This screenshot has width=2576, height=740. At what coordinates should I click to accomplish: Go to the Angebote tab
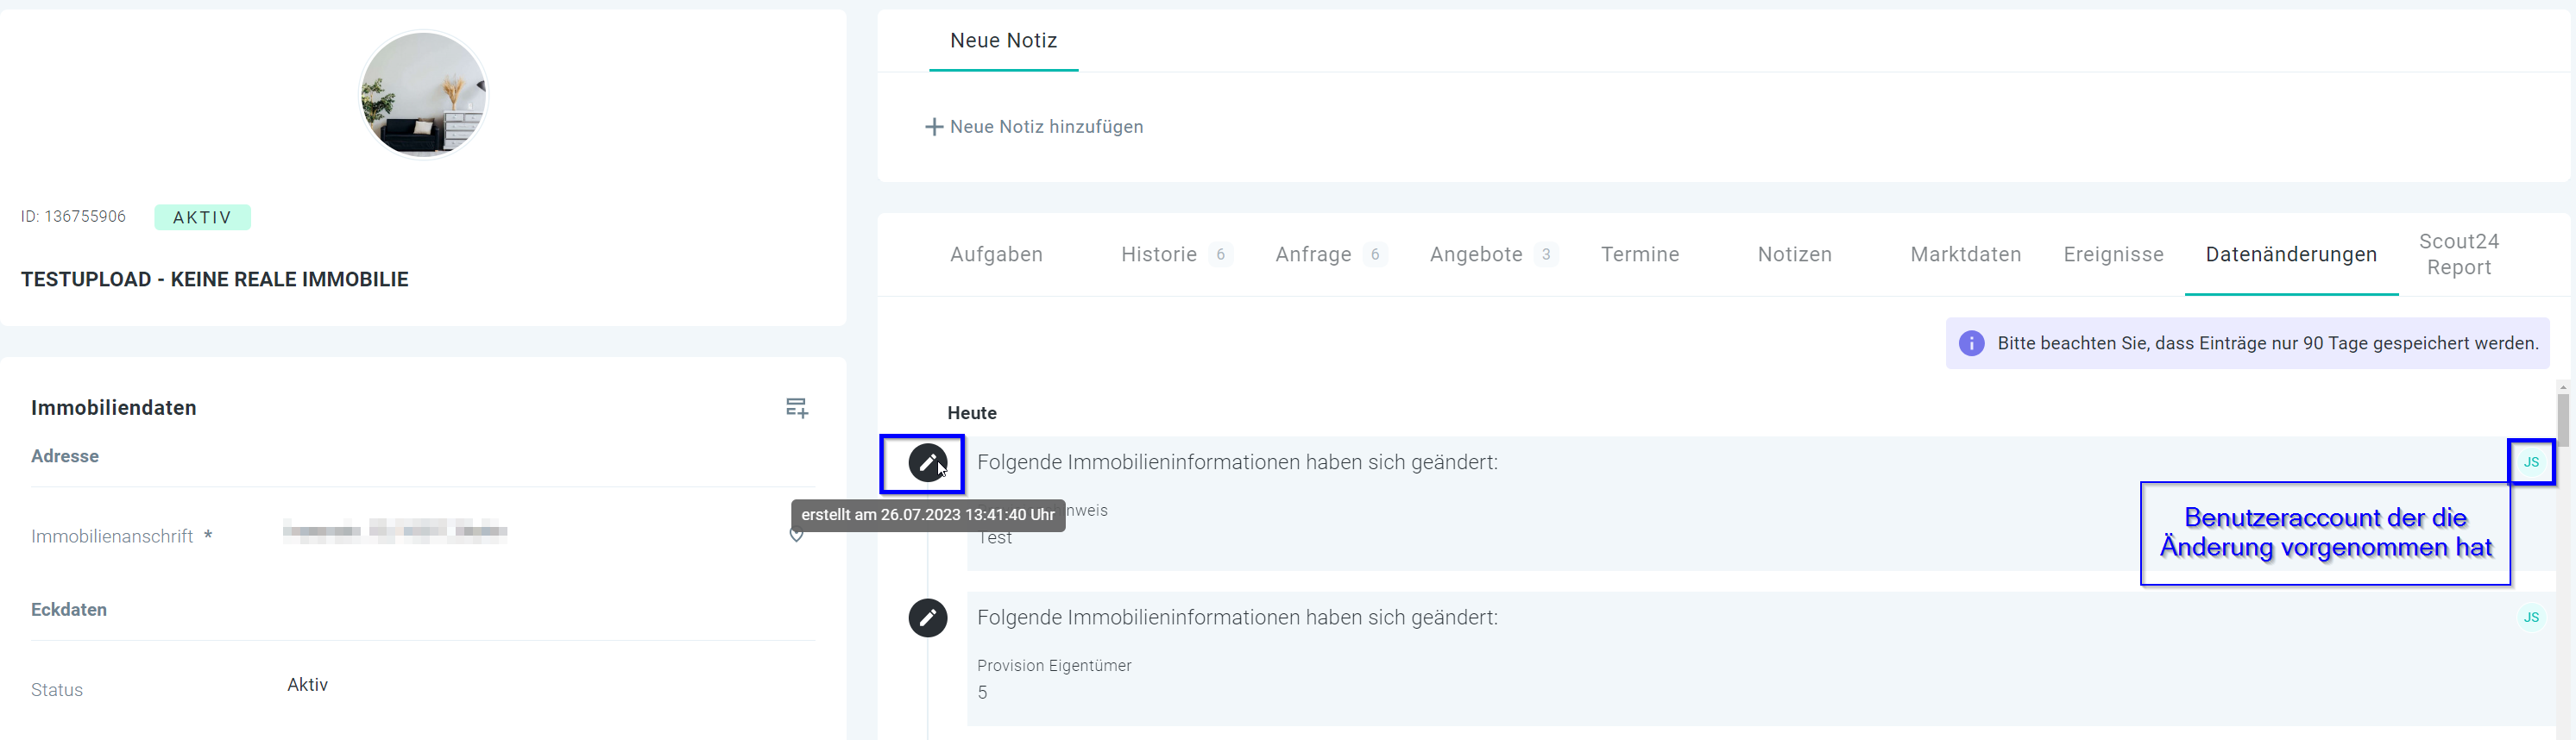coord(1476,255)
